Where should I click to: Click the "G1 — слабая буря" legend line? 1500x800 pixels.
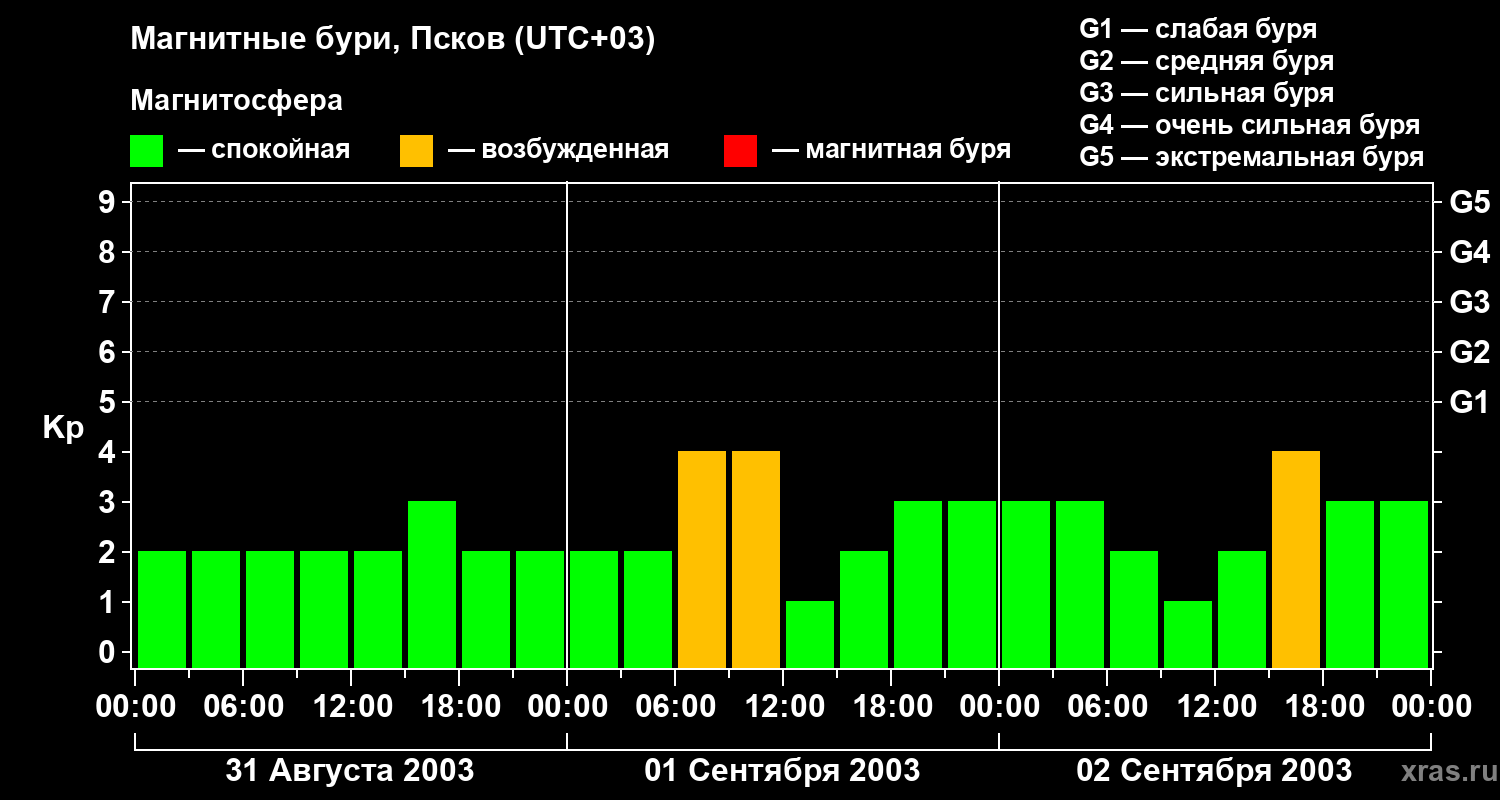tap(1198, 29)
